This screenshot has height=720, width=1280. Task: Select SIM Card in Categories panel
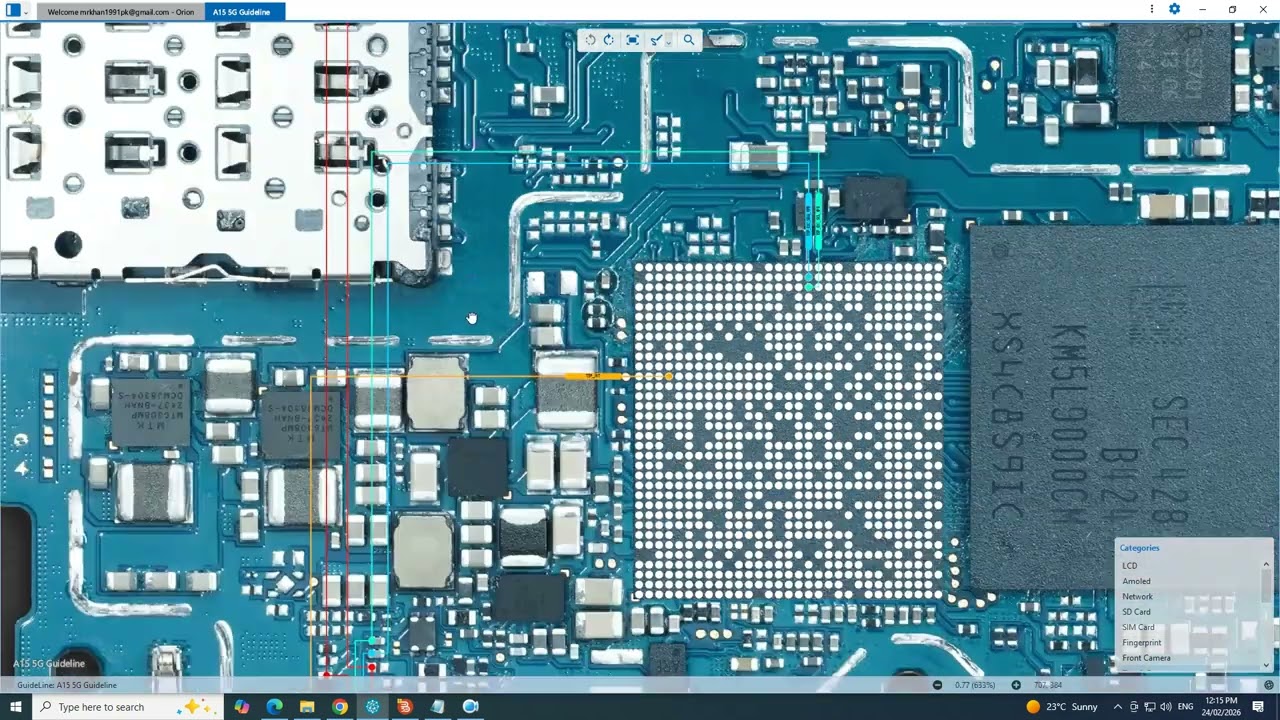pyautogui.click(x=1139, y=627)
